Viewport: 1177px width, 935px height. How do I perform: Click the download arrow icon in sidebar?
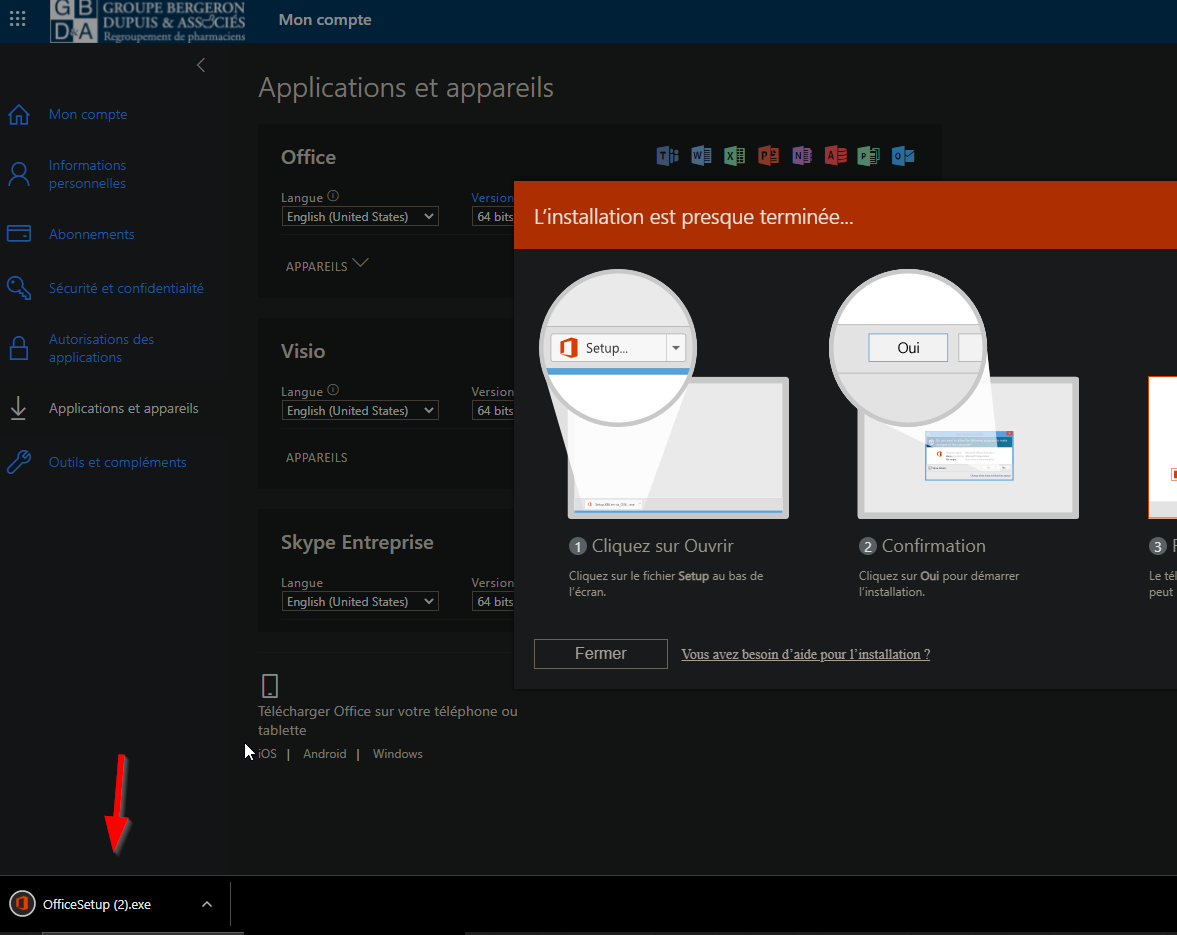pyautogui.click(x=18, y=408)
